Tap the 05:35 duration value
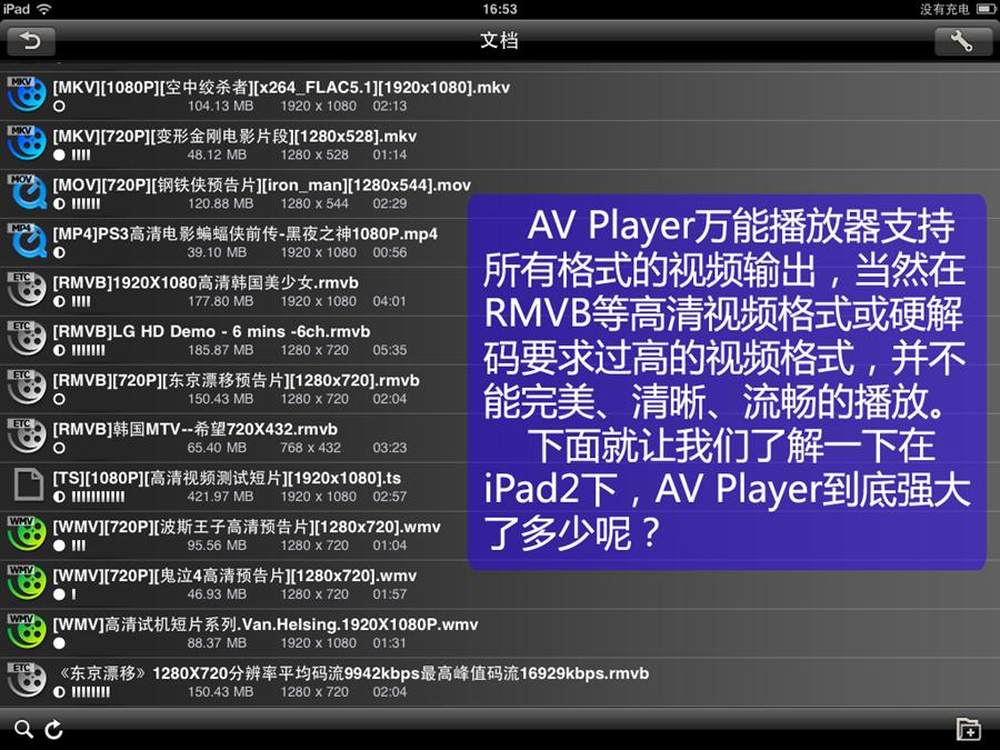 click(390, 350)
